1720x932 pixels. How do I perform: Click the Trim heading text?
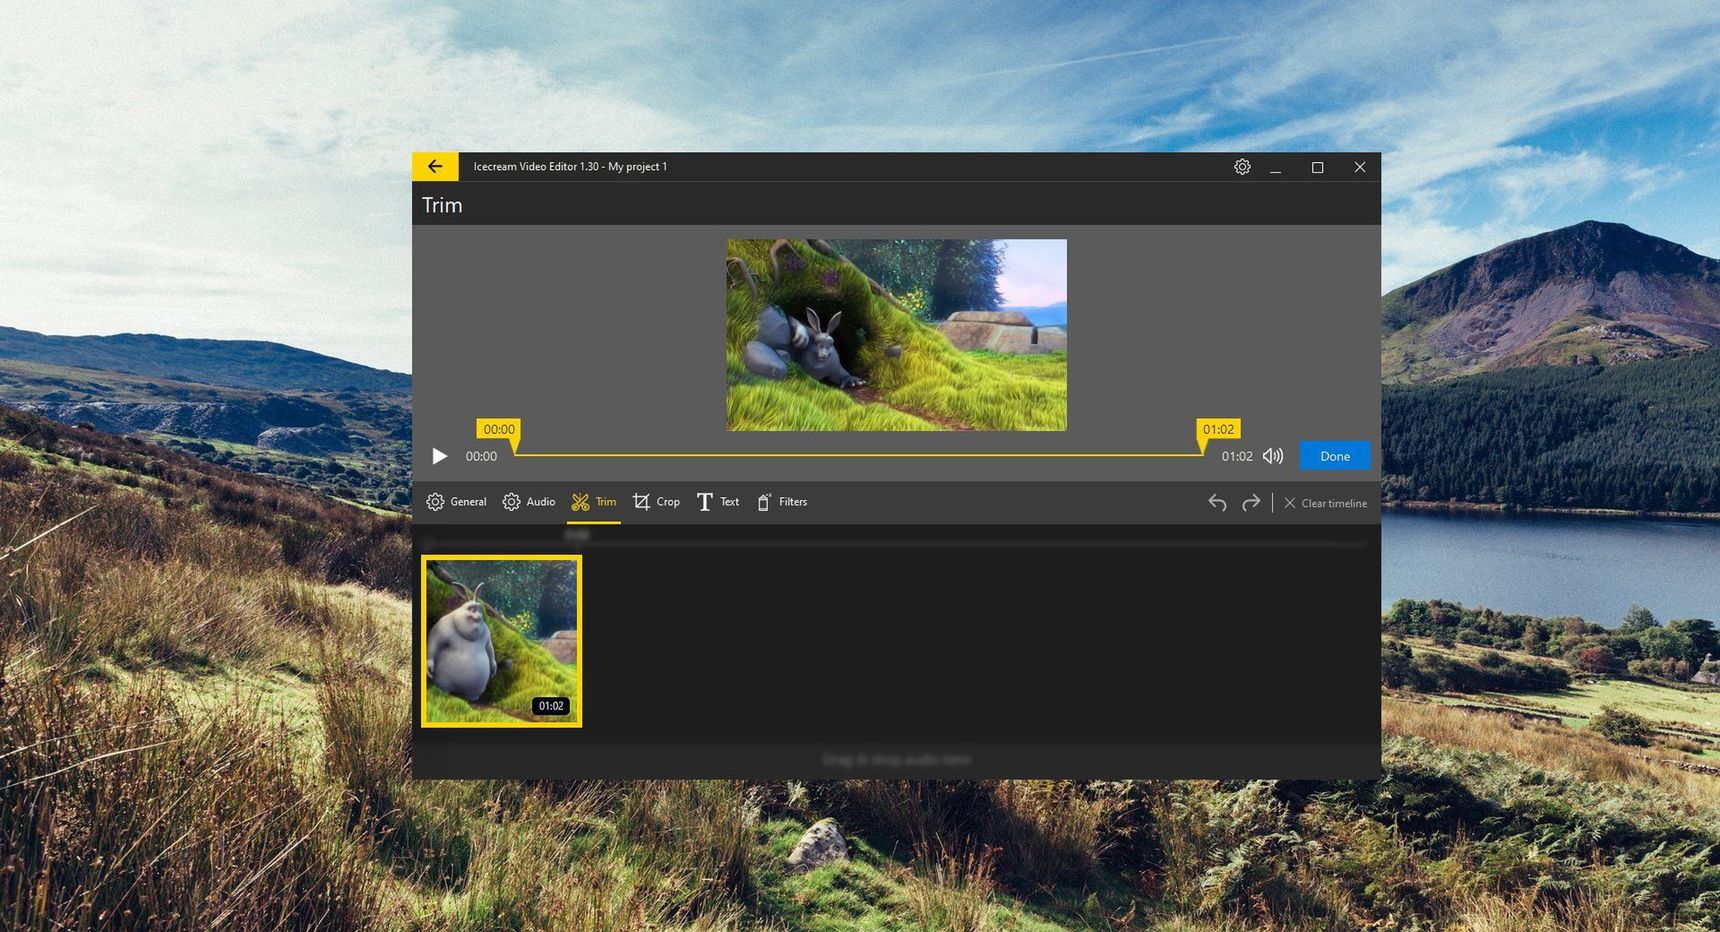pos(442,205)
